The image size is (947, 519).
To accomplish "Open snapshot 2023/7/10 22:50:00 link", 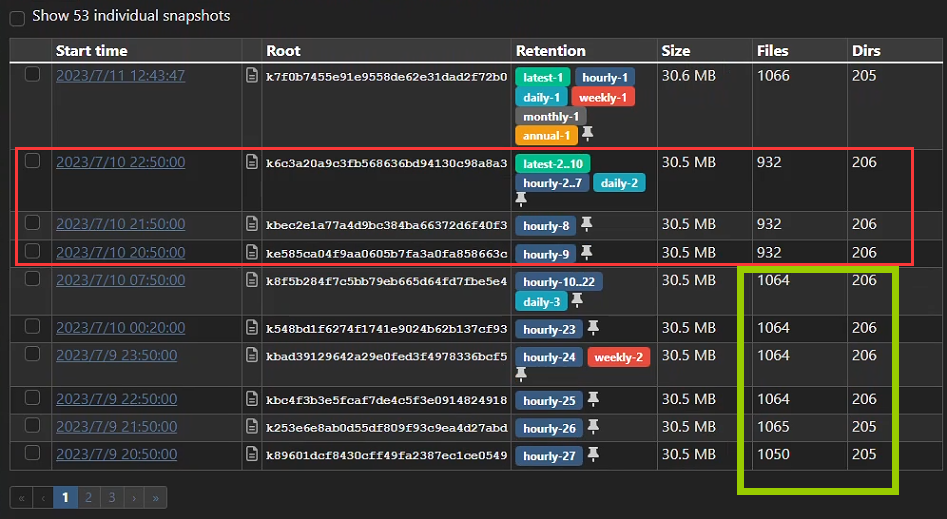I will tap(120, 162).
